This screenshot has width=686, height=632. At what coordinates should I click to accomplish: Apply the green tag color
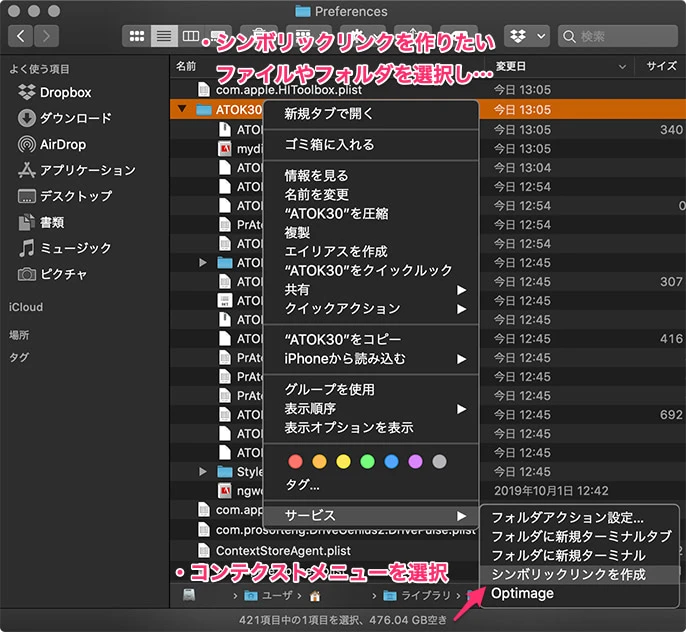[x=368, y=461]
